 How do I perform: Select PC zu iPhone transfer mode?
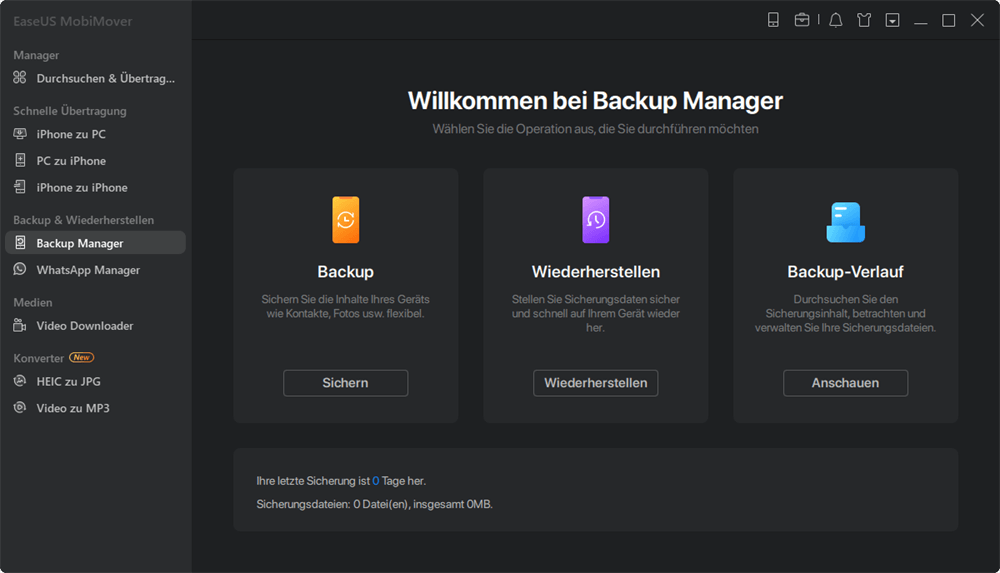(x=95, y=161)
